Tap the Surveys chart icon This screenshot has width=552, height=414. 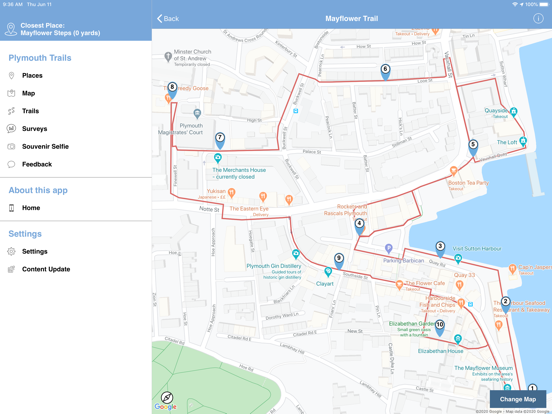[11, 128]
